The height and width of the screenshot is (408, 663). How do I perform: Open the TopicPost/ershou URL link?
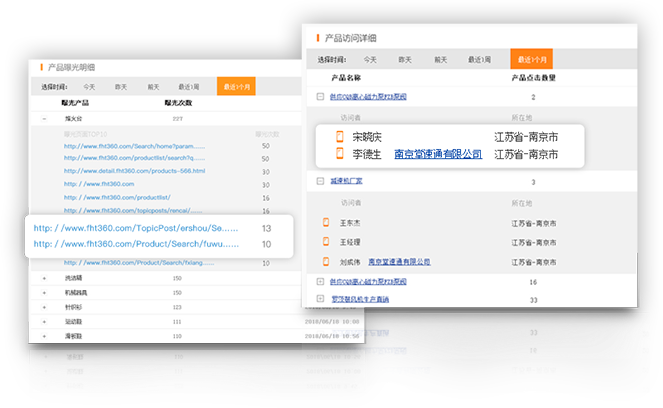pyautogui.click(x=136, y=228)
